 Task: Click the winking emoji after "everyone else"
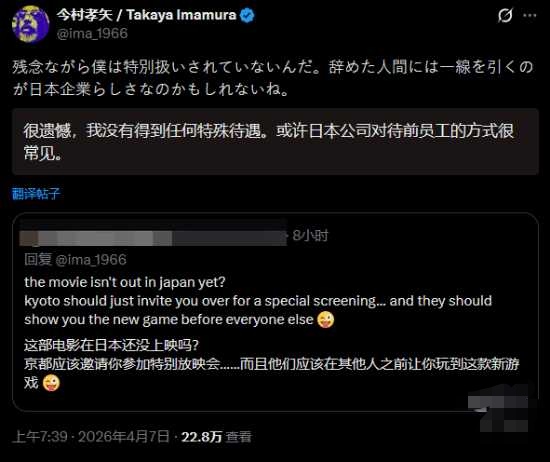tap(326, 320)
